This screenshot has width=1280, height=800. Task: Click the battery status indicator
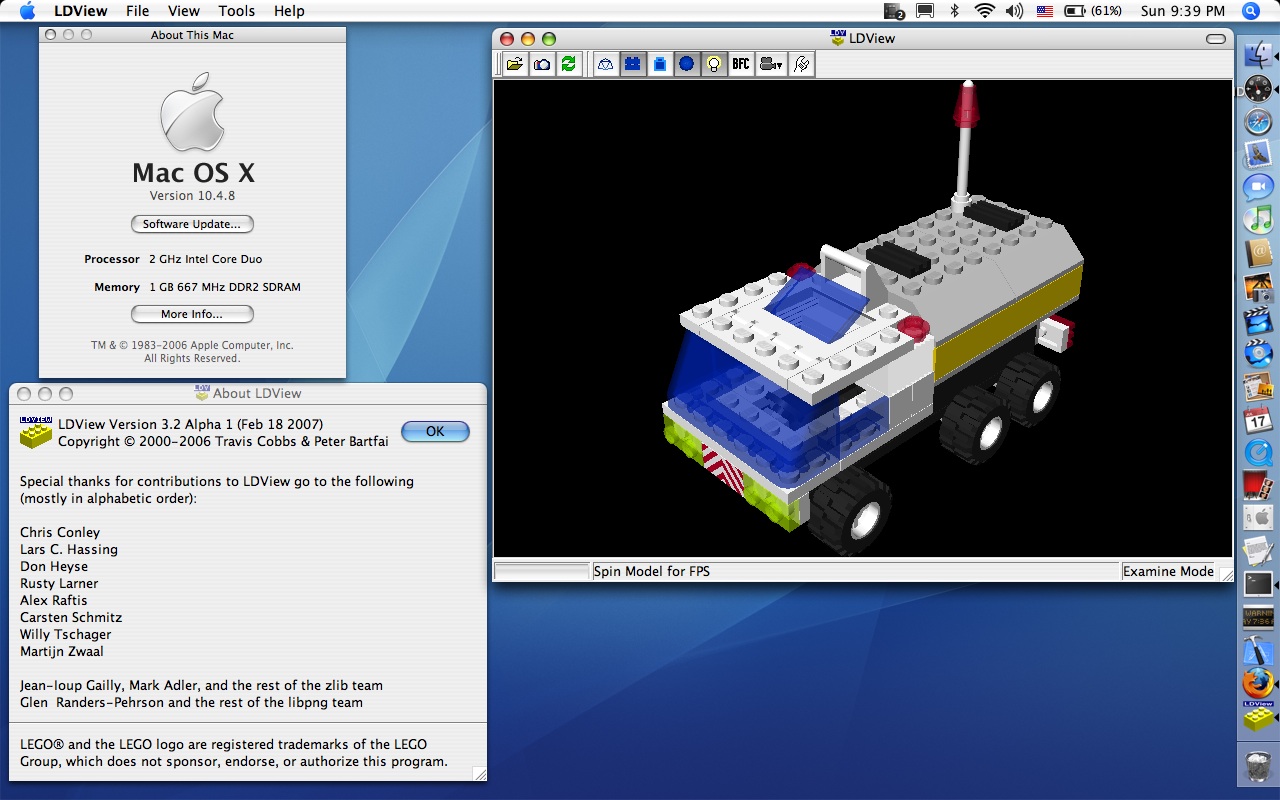1092,11
